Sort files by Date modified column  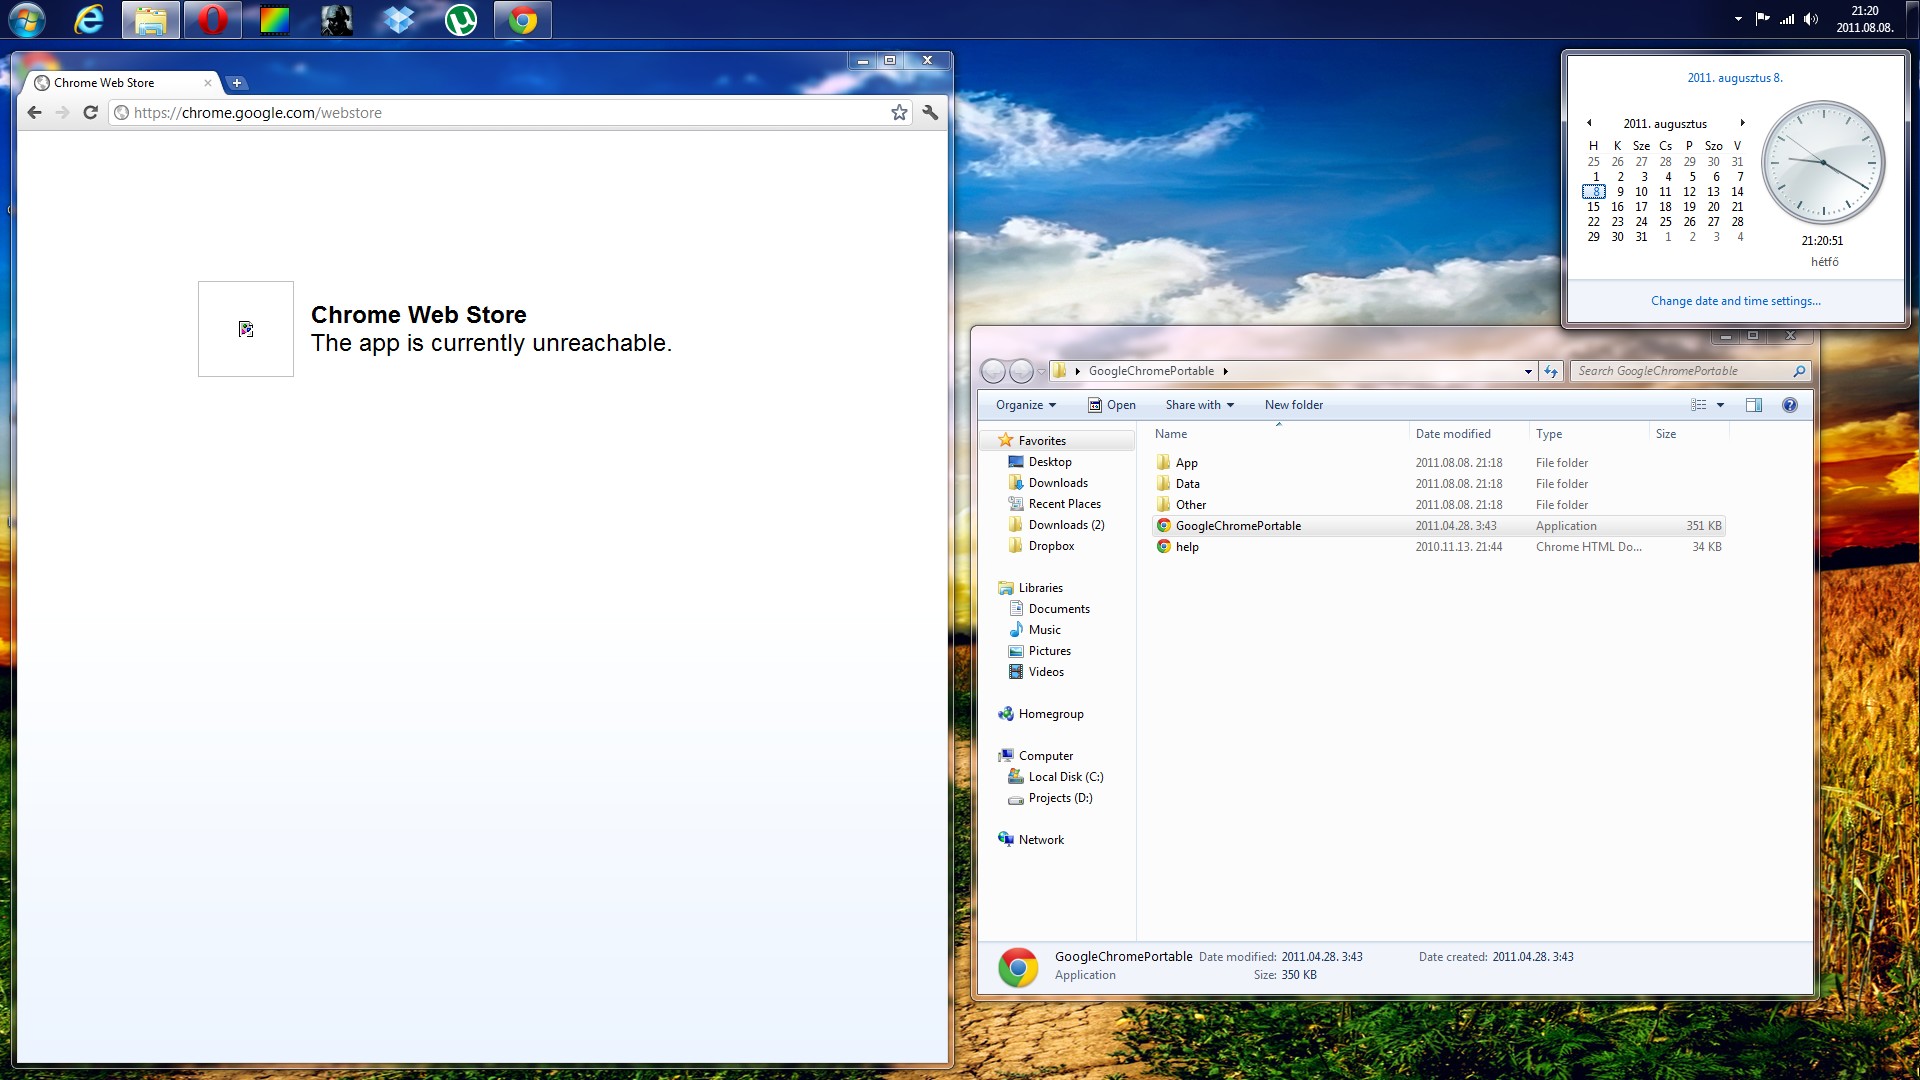tap(1469, 434)
